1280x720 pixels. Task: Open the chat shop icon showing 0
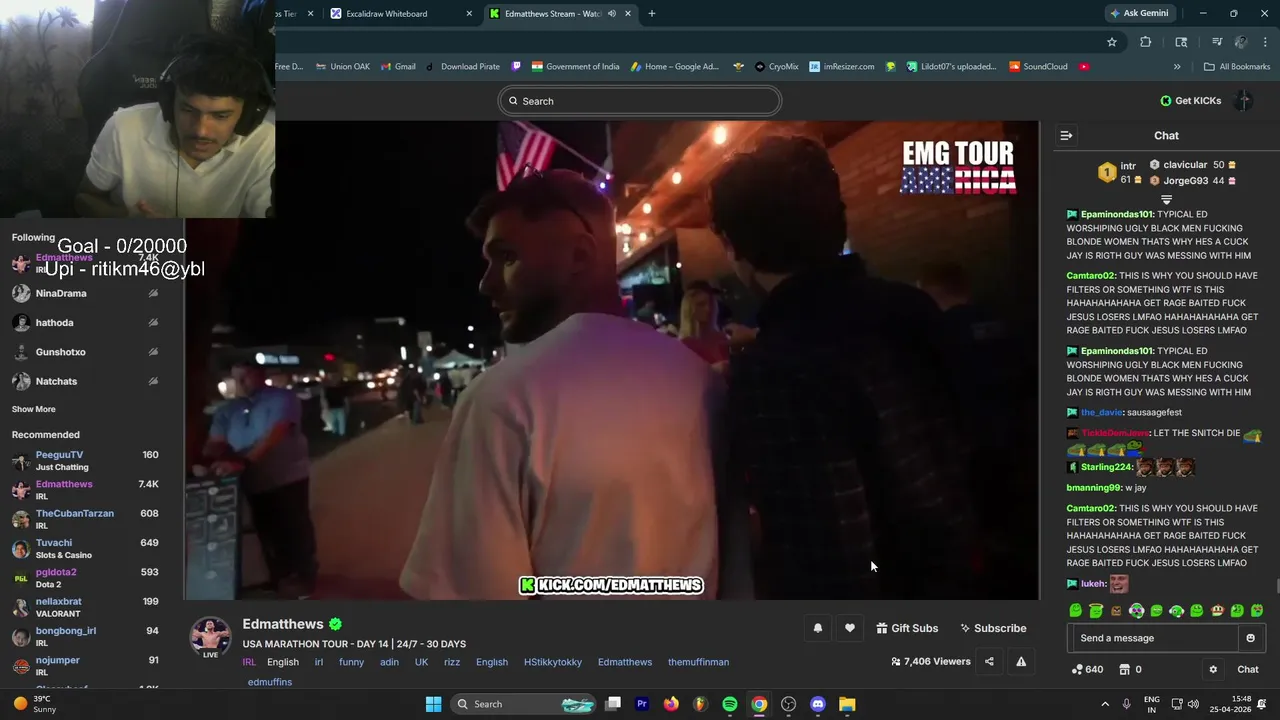(x=1130, y=669)
